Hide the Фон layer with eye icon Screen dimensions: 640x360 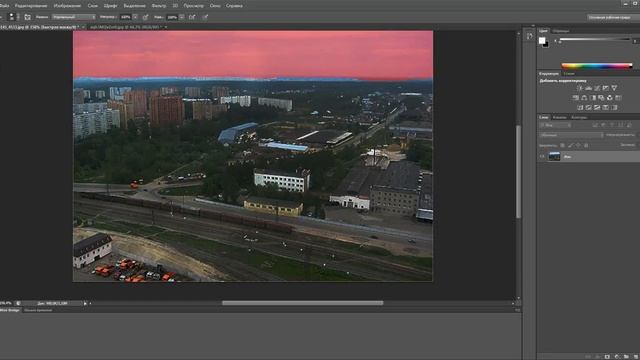coord(542,156)
